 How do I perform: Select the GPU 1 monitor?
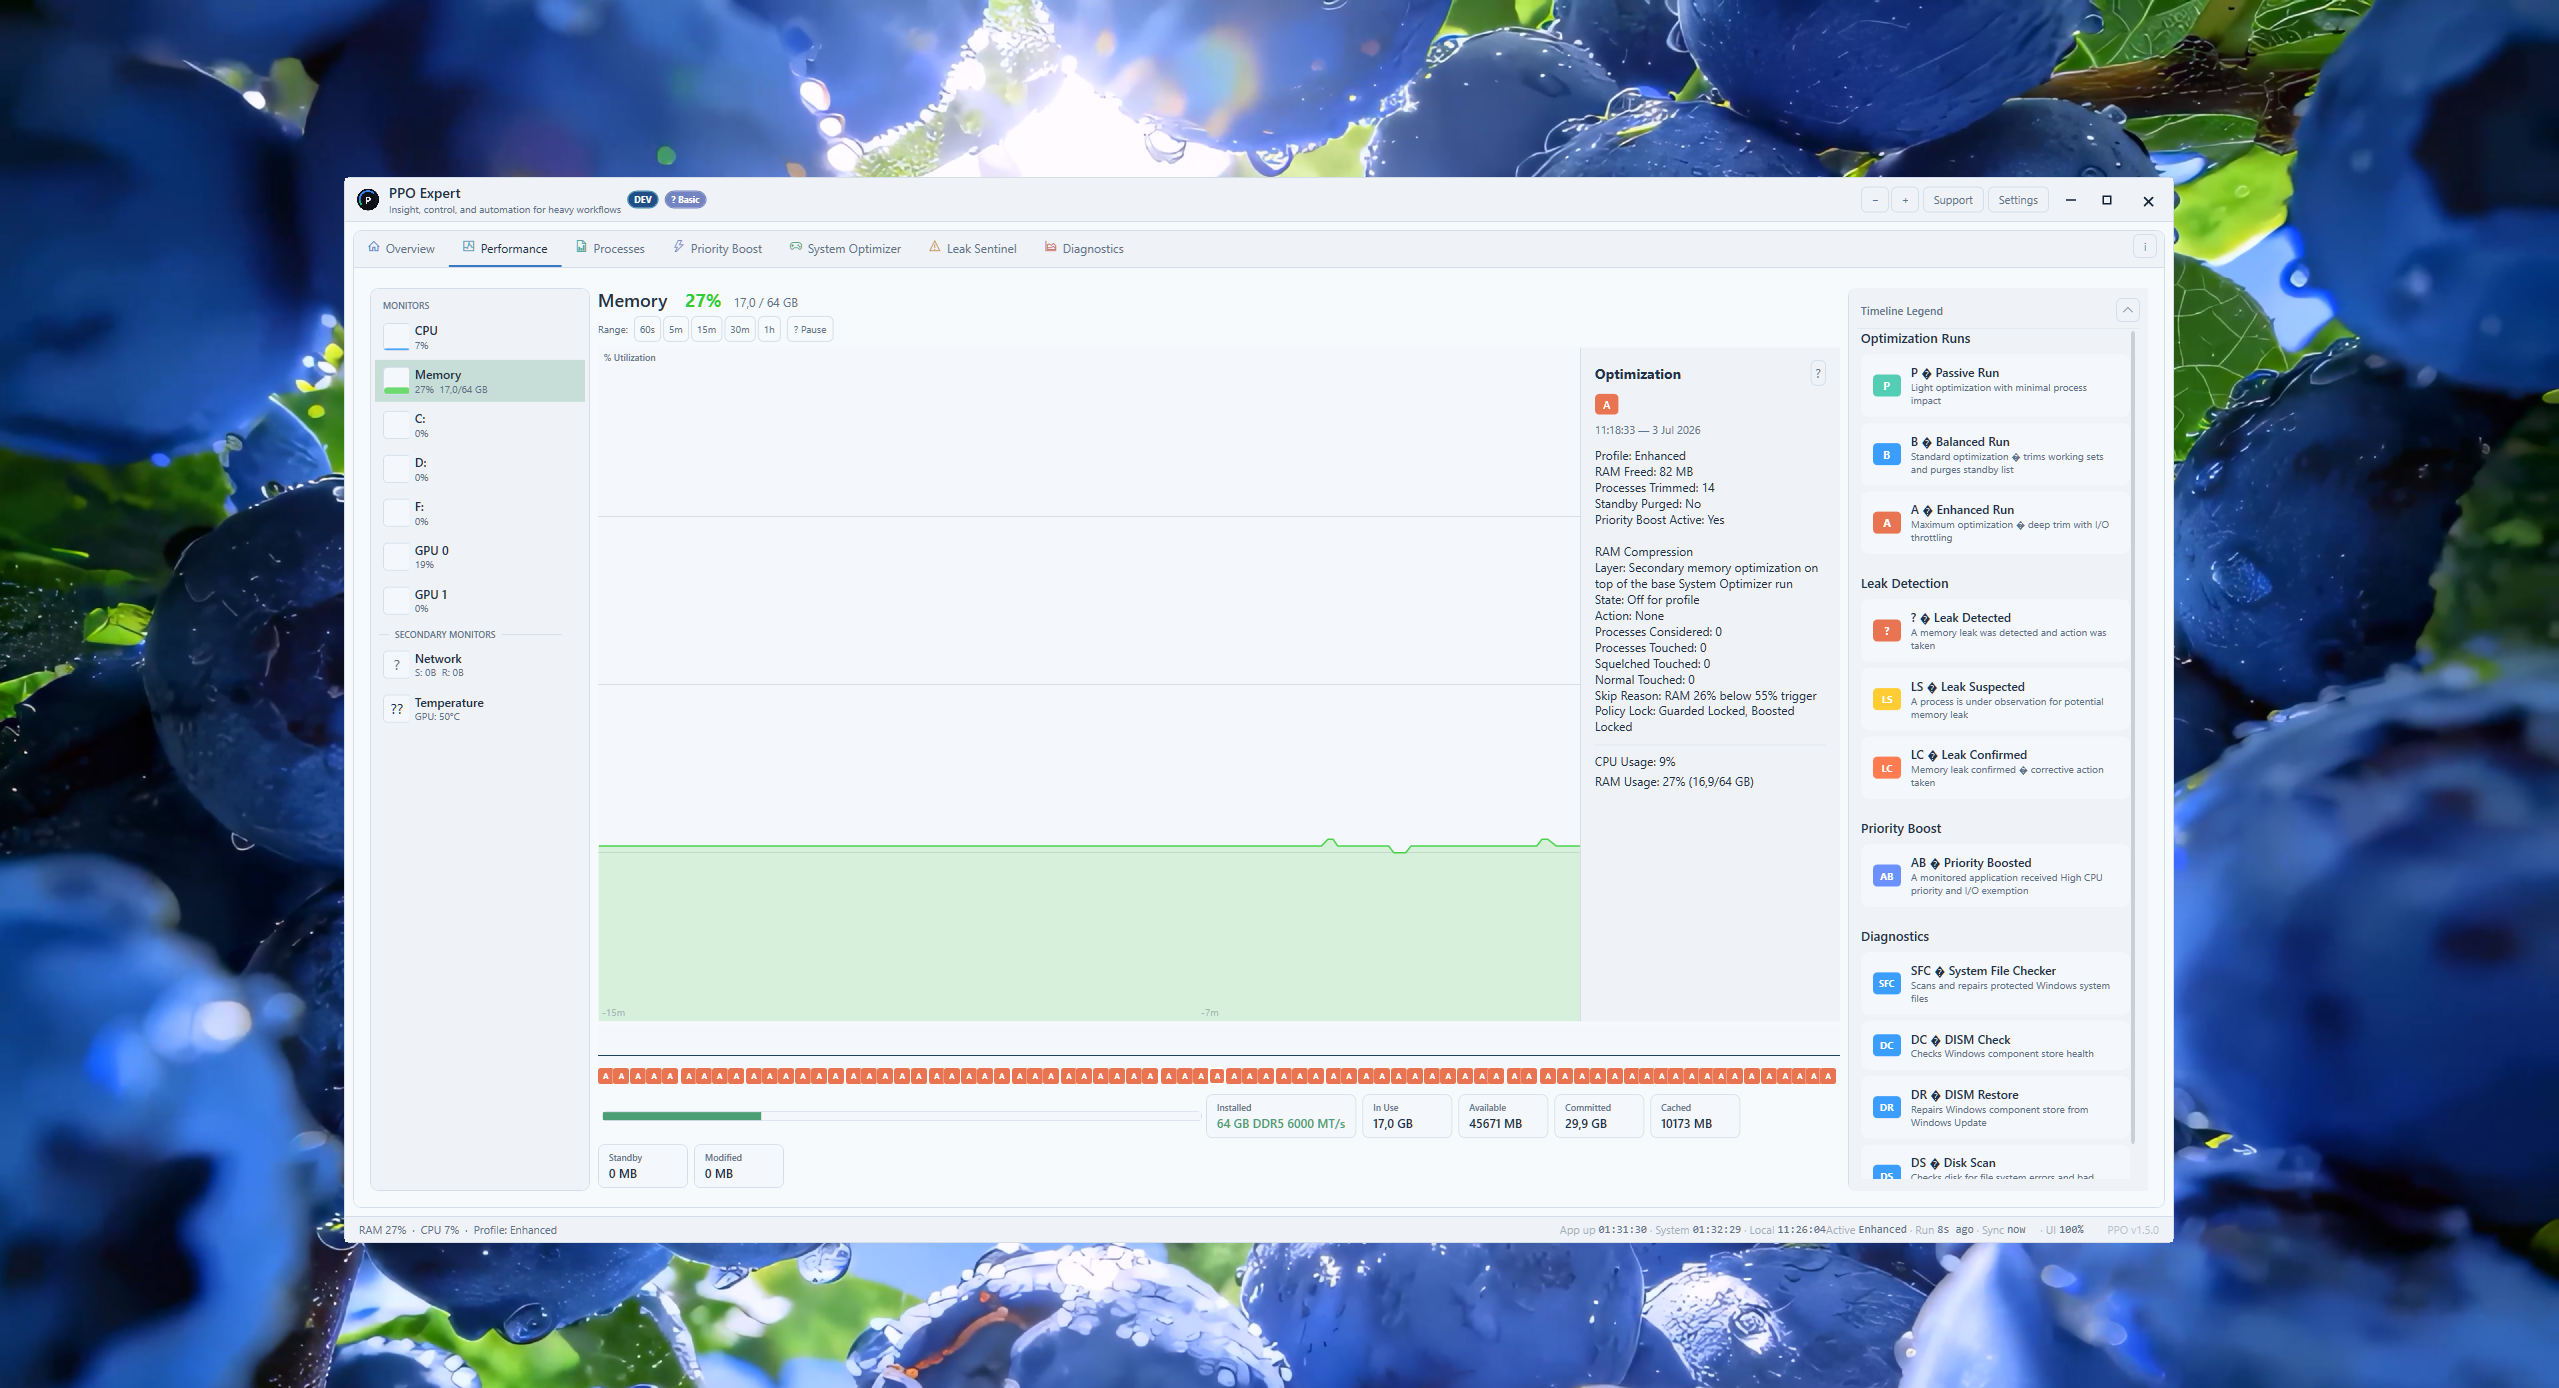click(480, 601)
